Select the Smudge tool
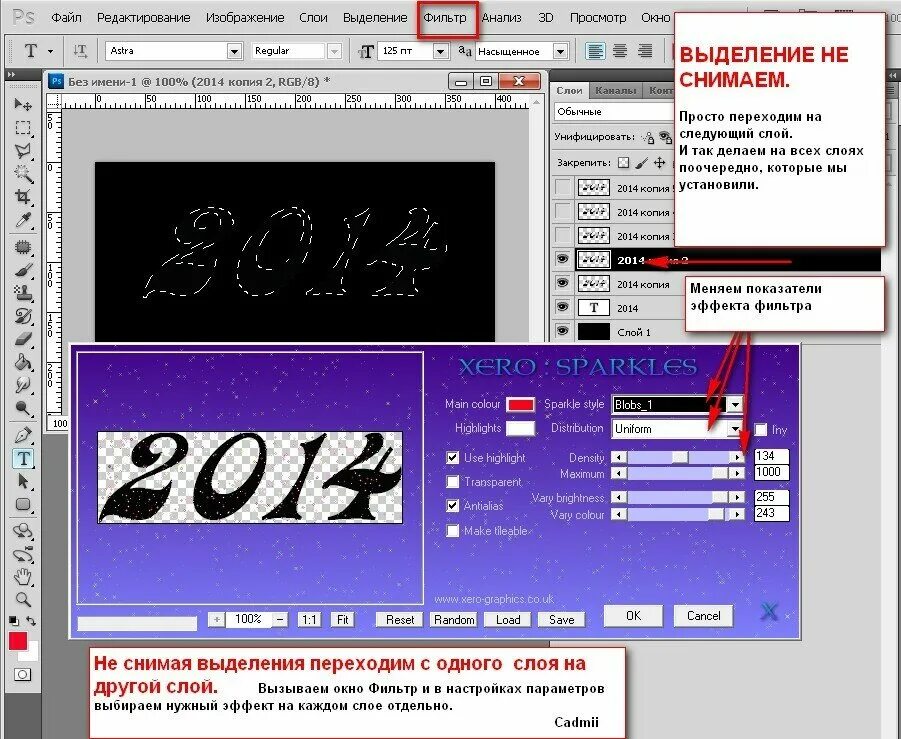901x739 pixels. click(23, 385)
